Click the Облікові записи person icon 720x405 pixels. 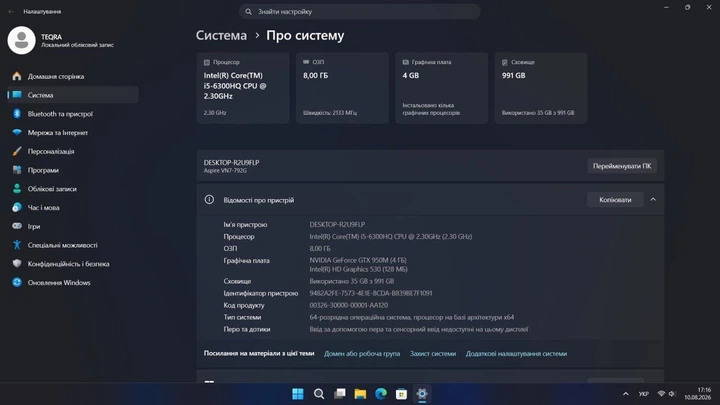pos(17,189)
